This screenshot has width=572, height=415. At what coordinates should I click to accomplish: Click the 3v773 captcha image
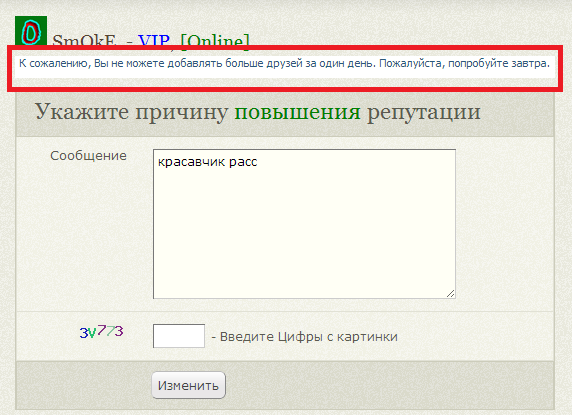(101, 331)
